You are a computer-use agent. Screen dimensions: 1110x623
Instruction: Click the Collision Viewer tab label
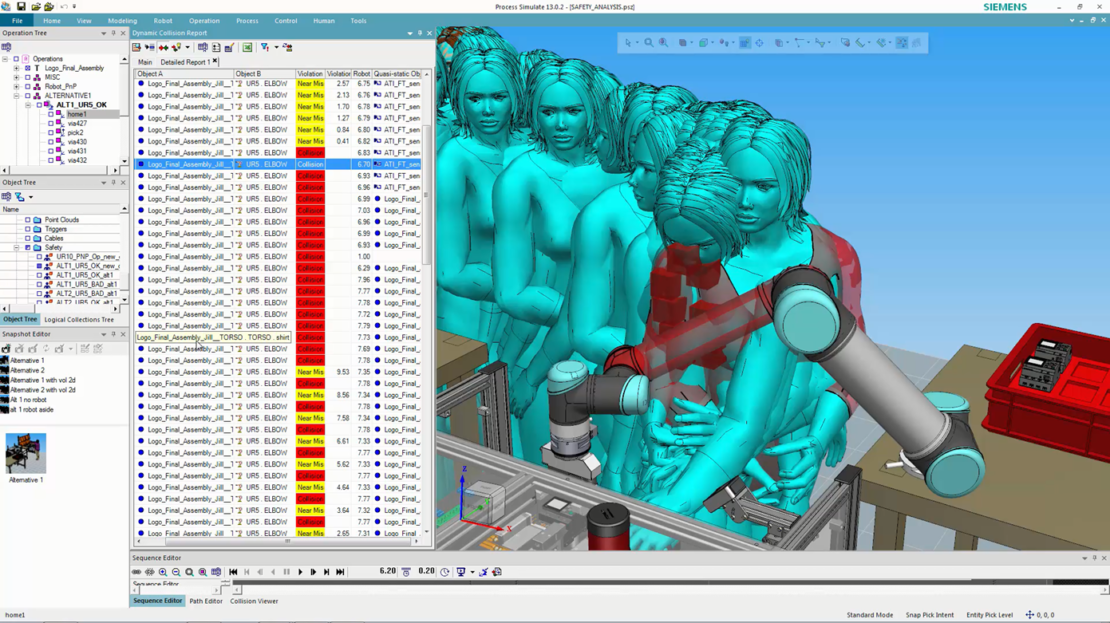(x=253, y=601)
